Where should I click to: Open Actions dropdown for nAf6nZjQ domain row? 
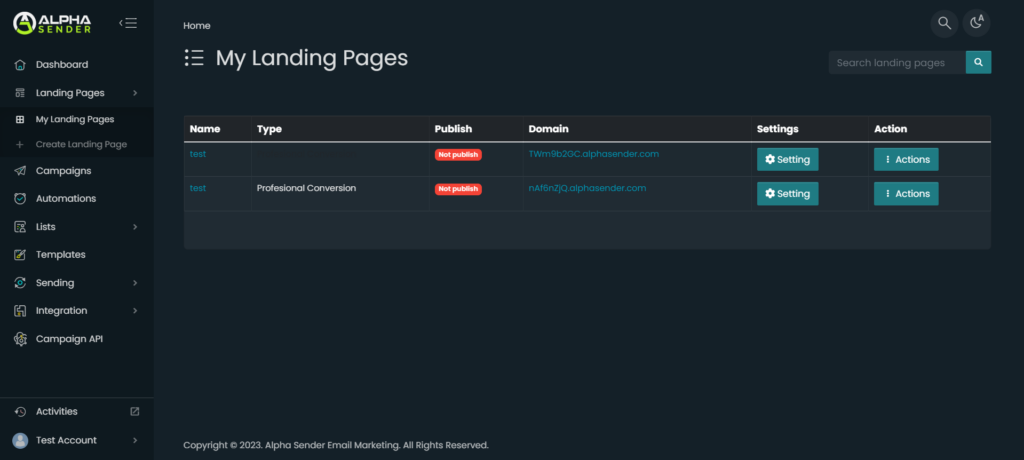coord(906,193)
